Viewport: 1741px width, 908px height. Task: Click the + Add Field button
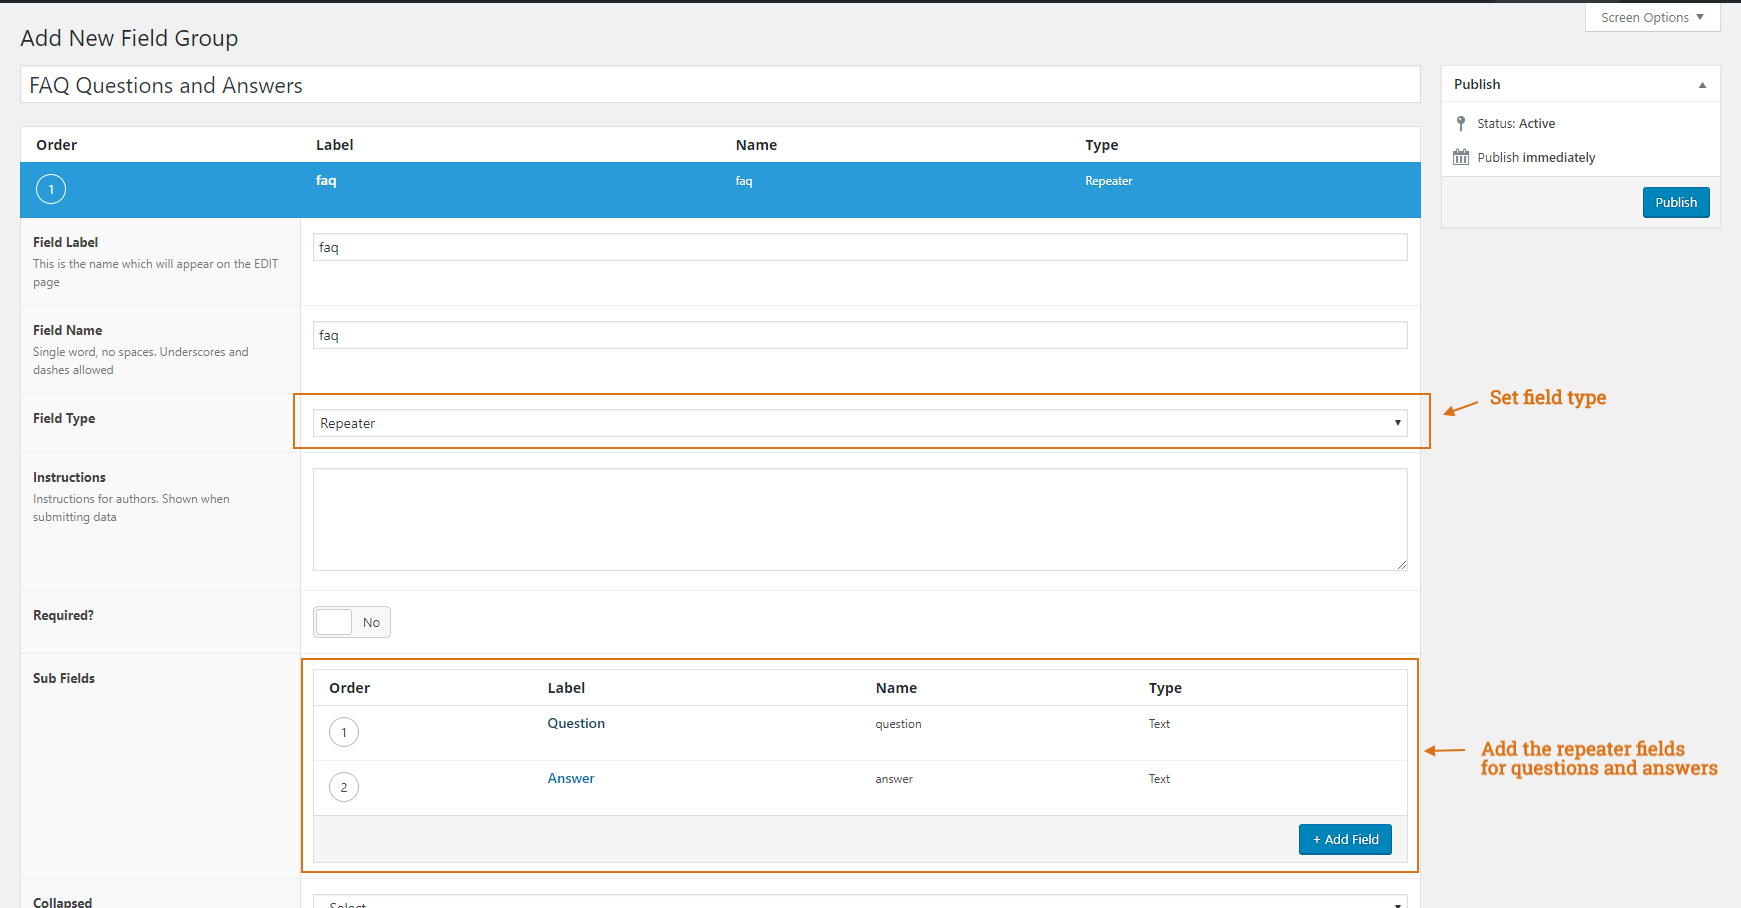[1345, 839]
